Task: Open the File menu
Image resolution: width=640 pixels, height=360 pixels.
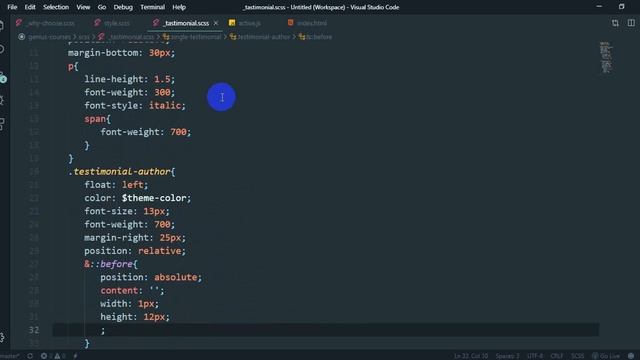Action: pos(12,7)
